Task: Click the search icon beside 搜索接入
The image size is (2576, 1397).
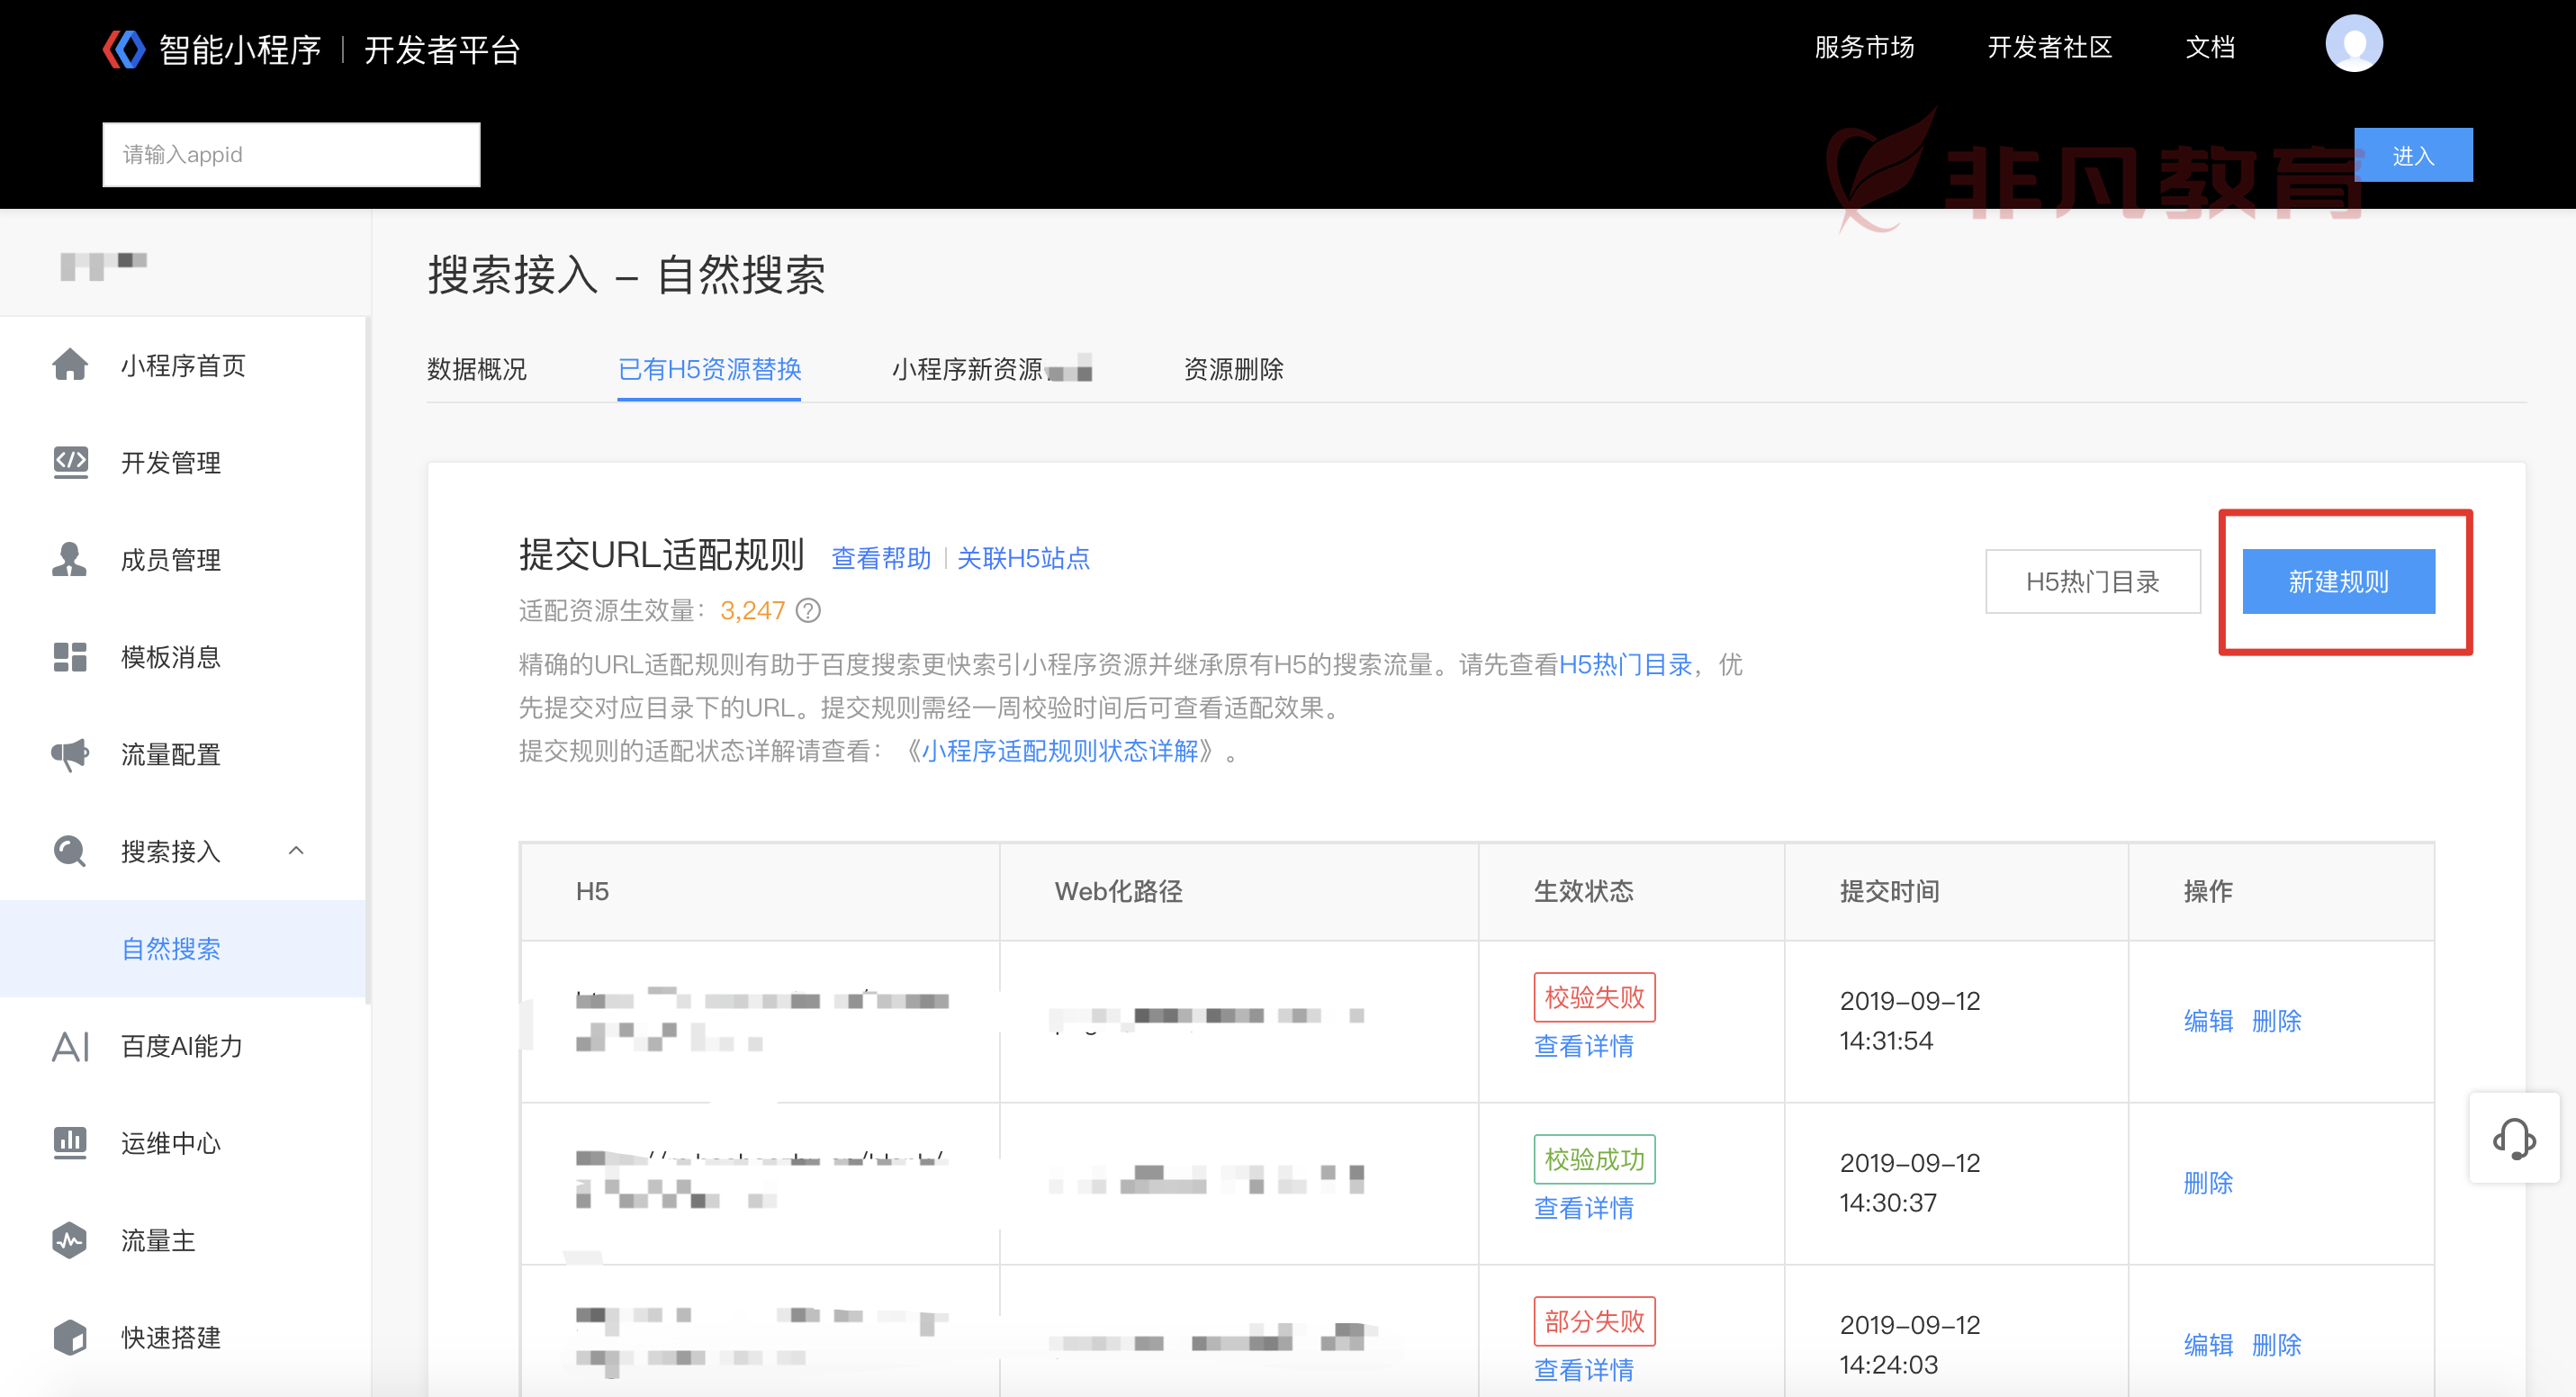Action: click(70, 851)
